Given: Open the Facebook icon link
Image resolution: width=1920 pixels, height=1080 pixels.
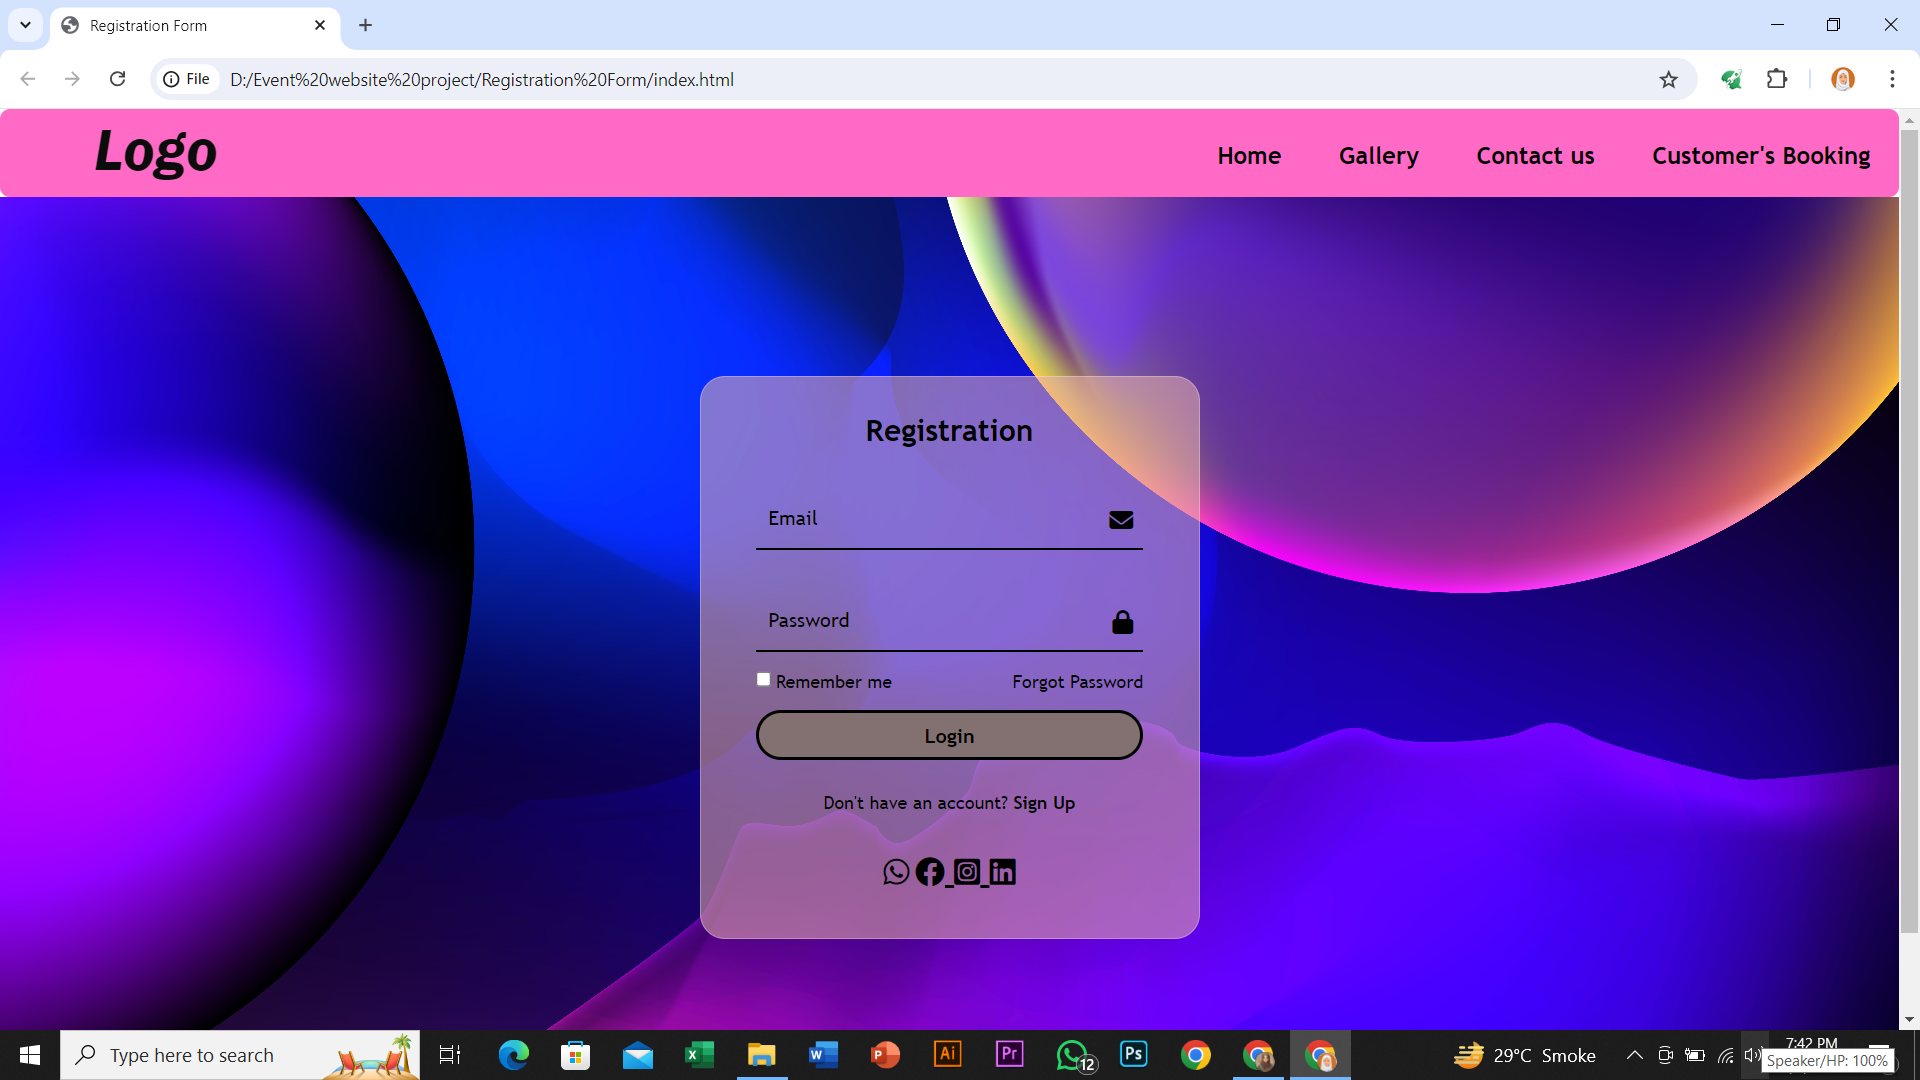Looking at the screenshot, I should point(930,872).
